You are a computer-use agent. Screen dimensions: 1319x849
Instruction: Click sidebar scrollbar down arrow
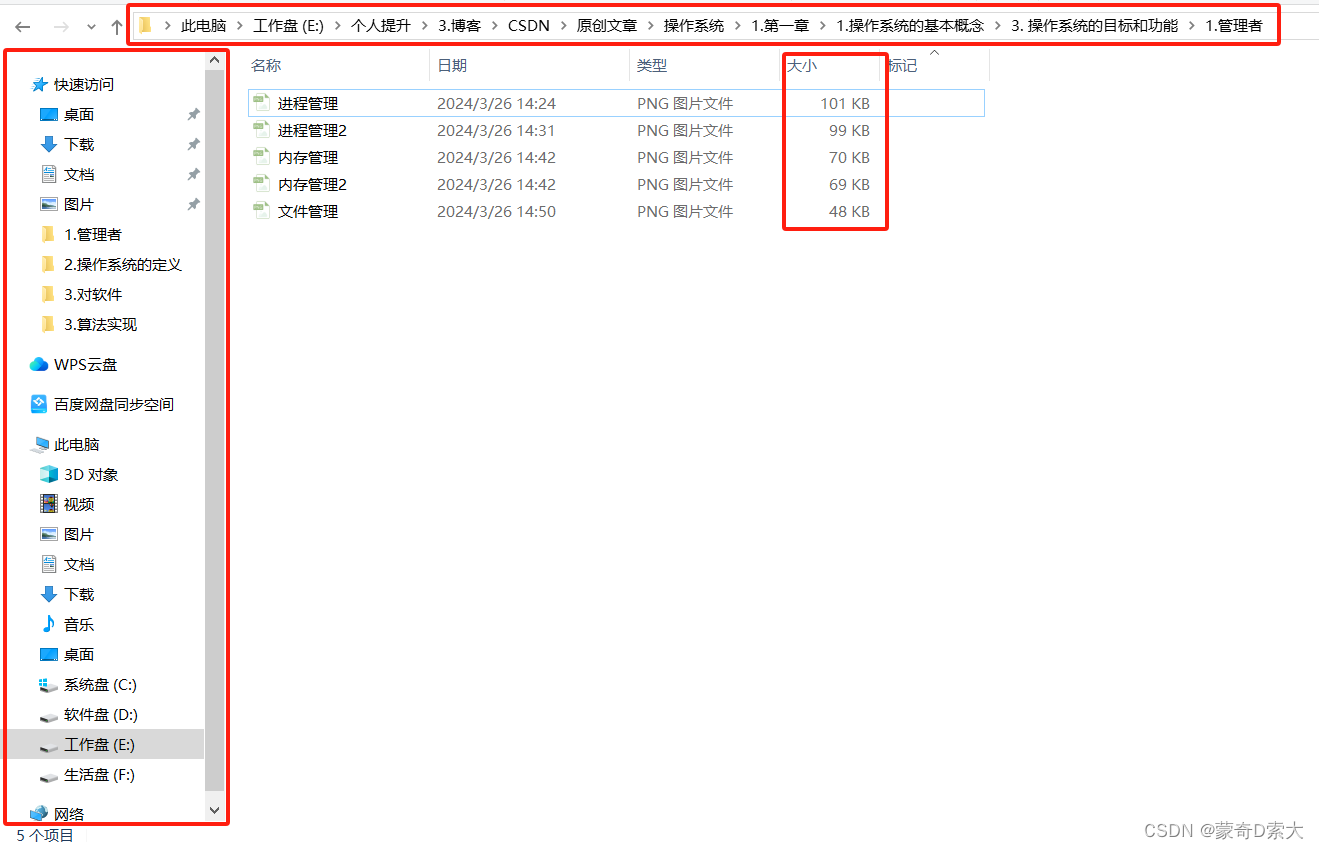point(215,809)
